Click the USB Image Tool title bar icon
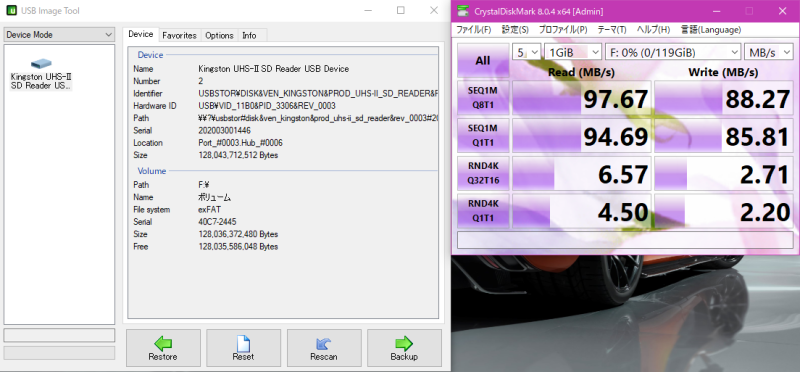The image size is (800, 372). point(11,10)
